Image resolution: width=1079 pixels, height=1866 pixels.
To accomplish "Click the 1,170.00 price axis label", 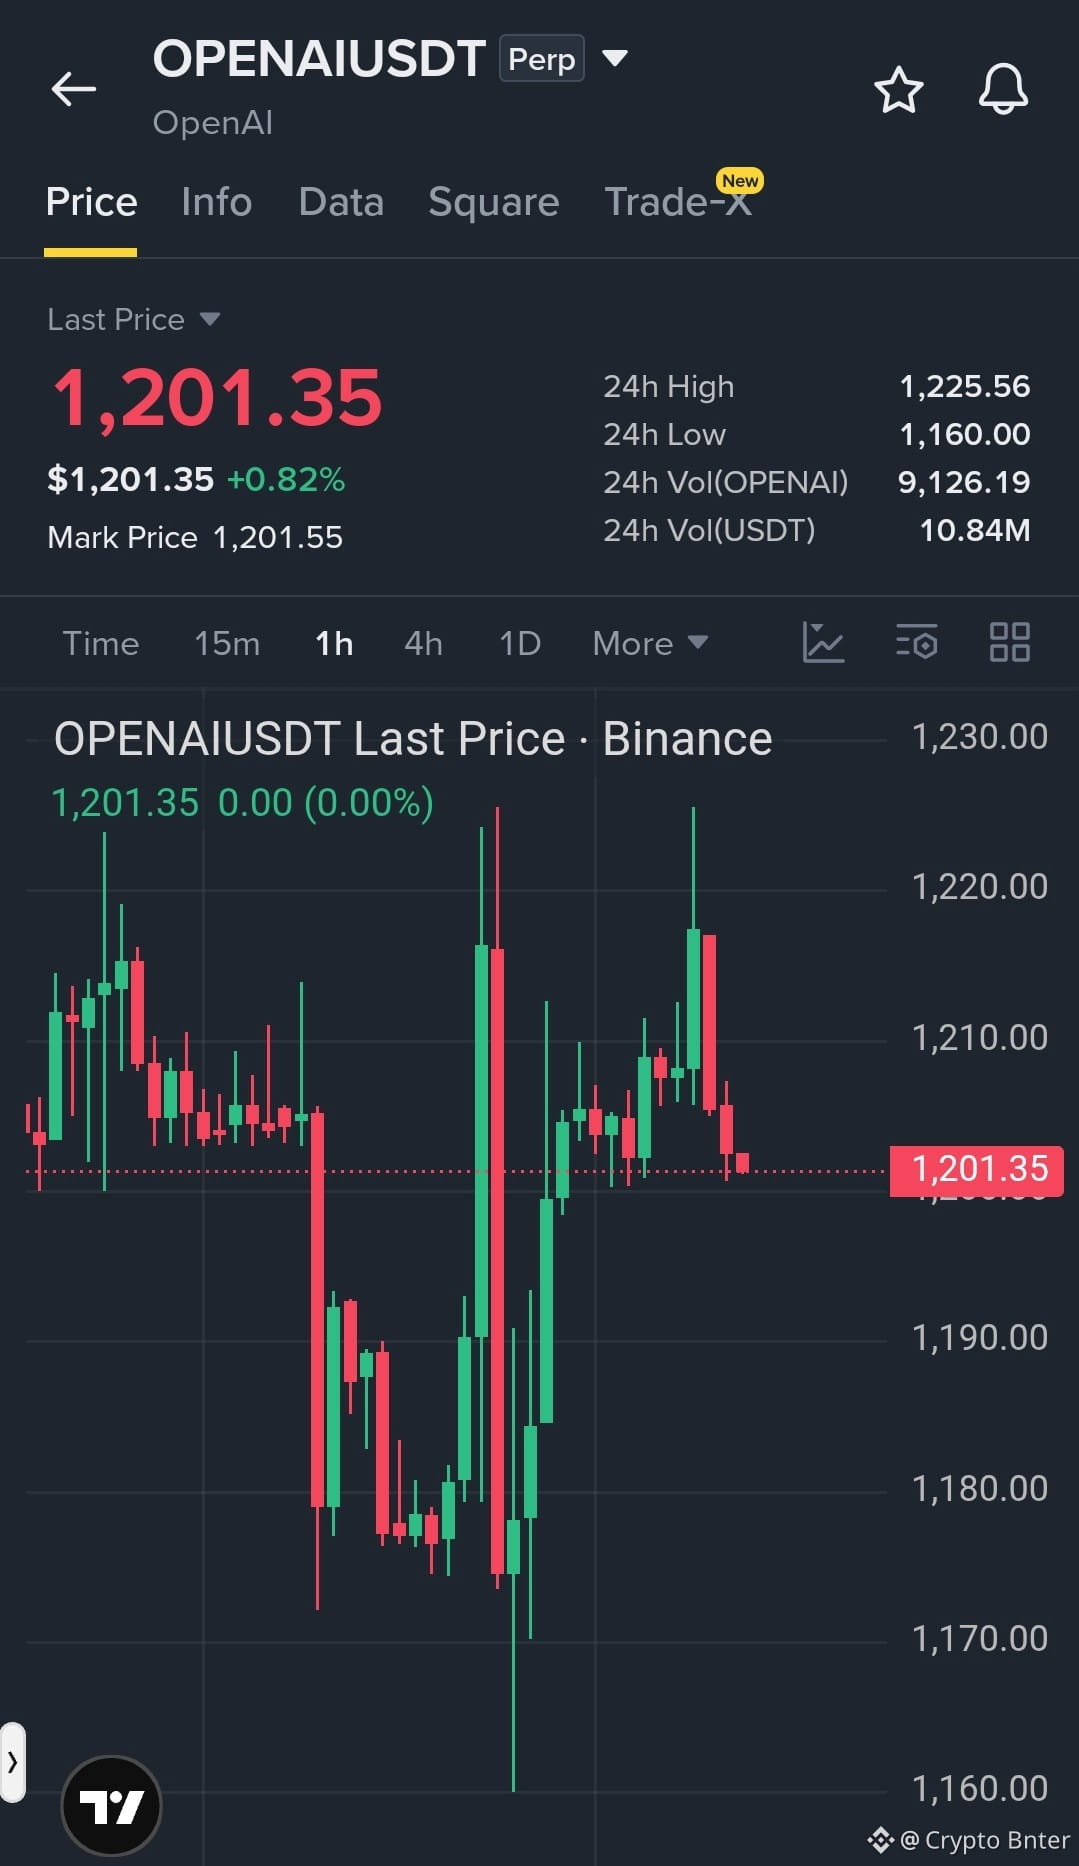I will coord(979,1638).
